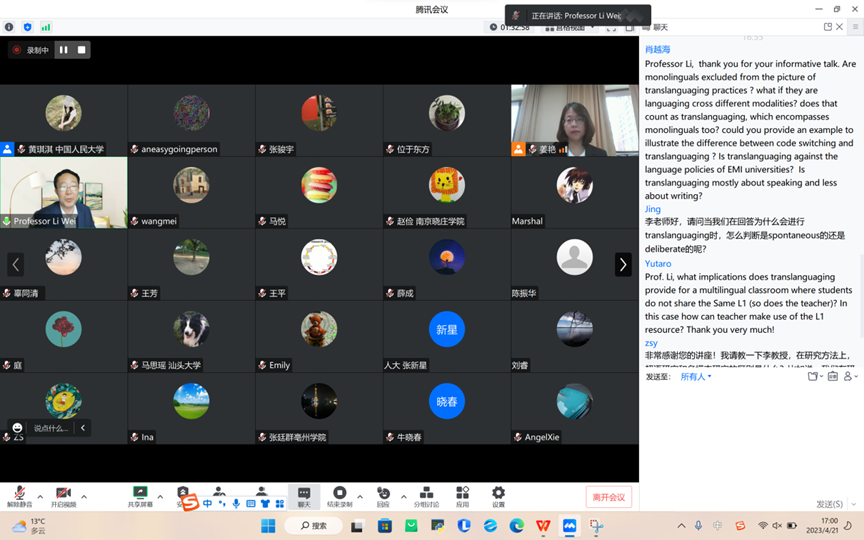This screenshot has width=864, height=540.
Task: Turn on the camera video
Action: 63,496
